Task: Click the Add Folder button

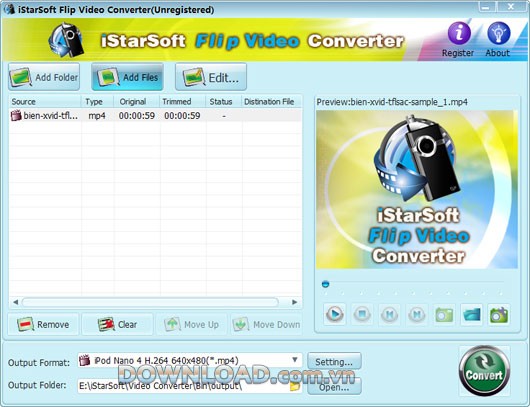Action: [x=44, y=77]
